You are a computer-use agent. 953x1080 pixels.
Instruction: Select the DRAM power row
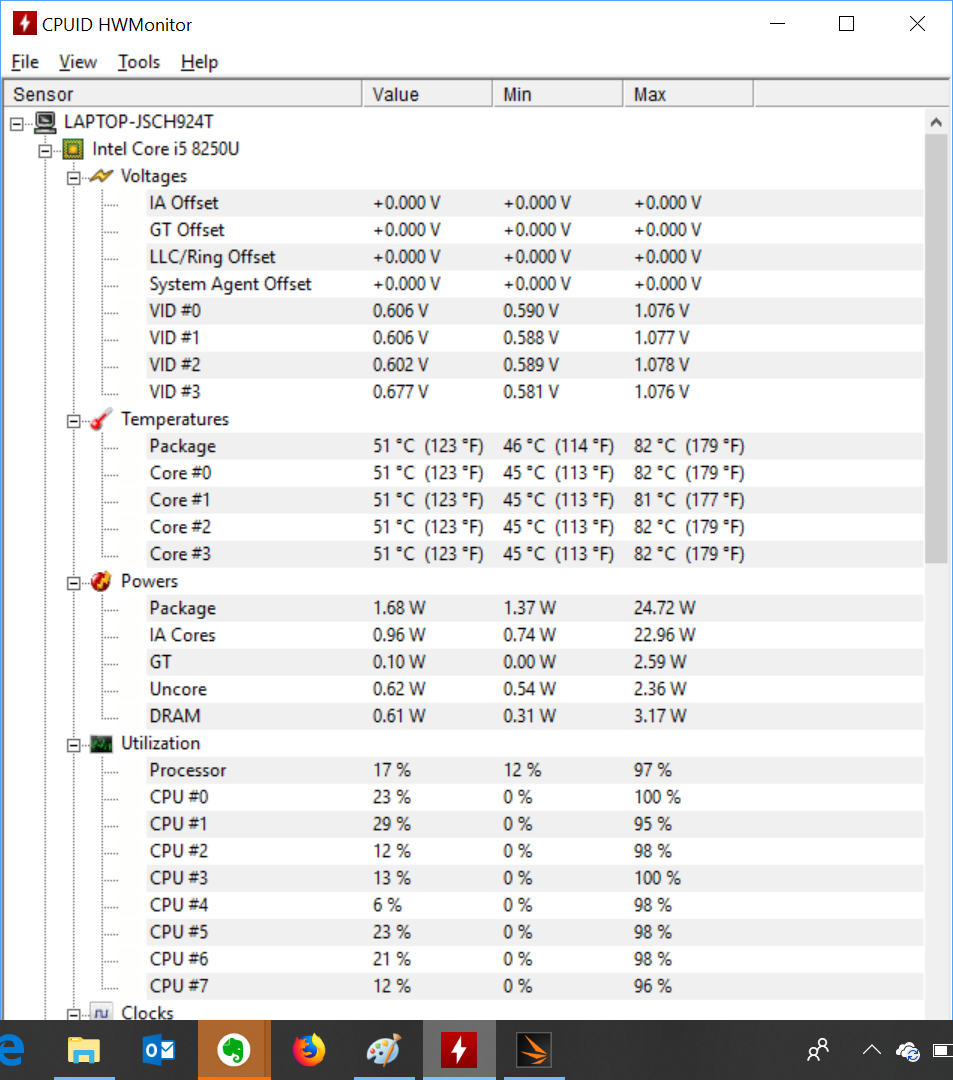click(x=535, y=716)
